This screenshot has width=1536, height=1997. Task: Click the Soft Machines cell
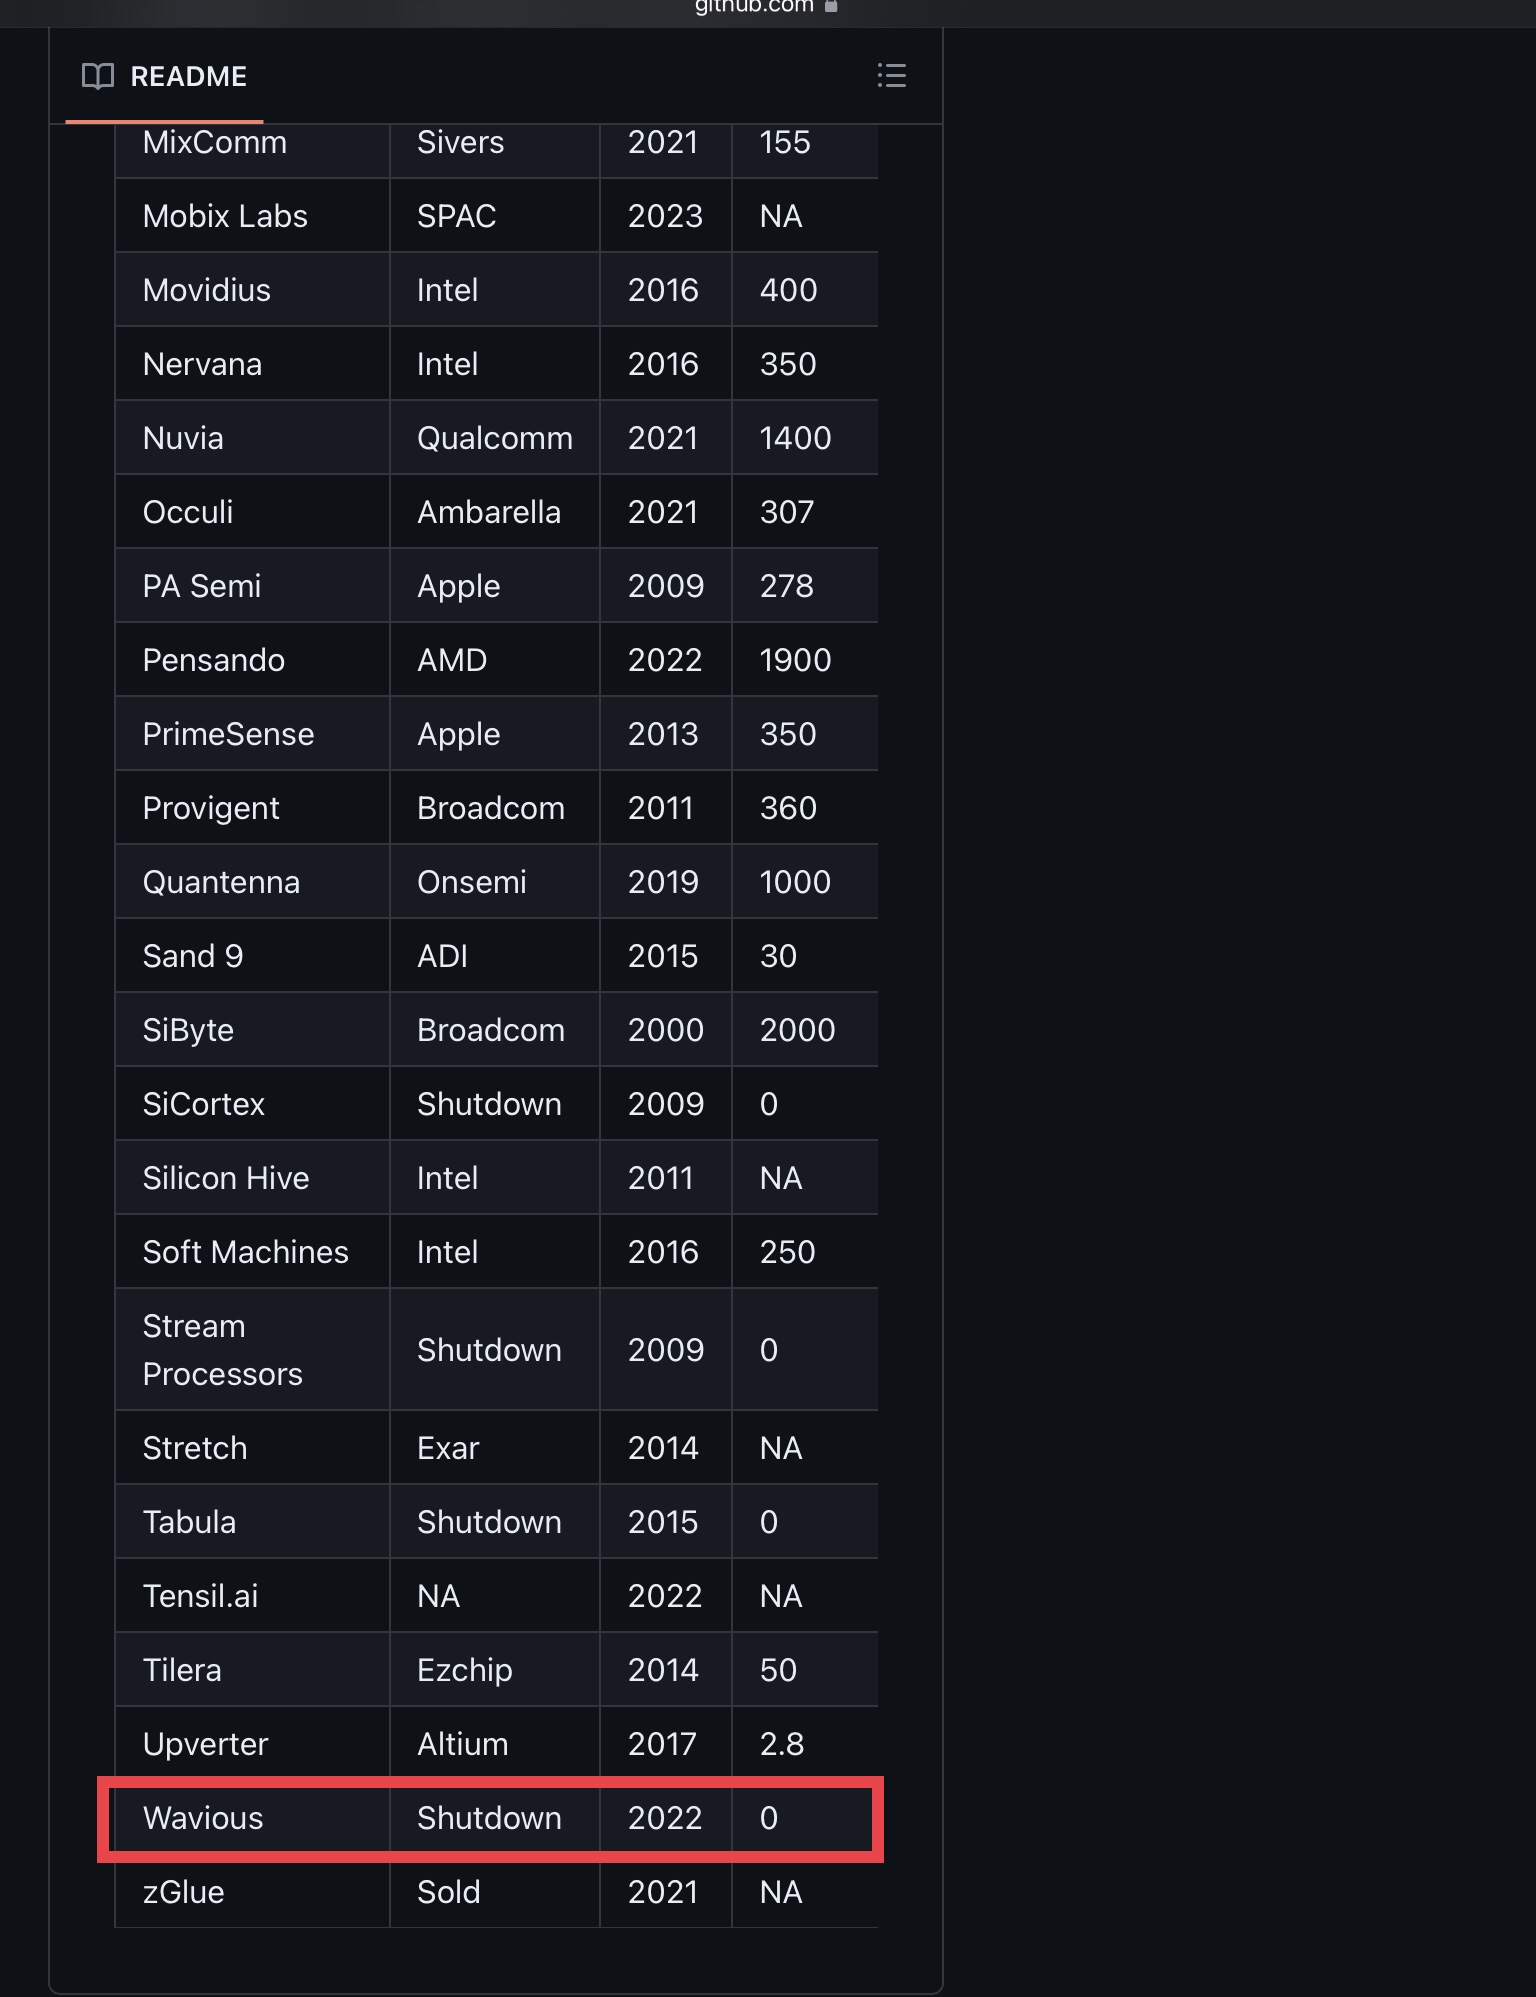click(245, 1252)
